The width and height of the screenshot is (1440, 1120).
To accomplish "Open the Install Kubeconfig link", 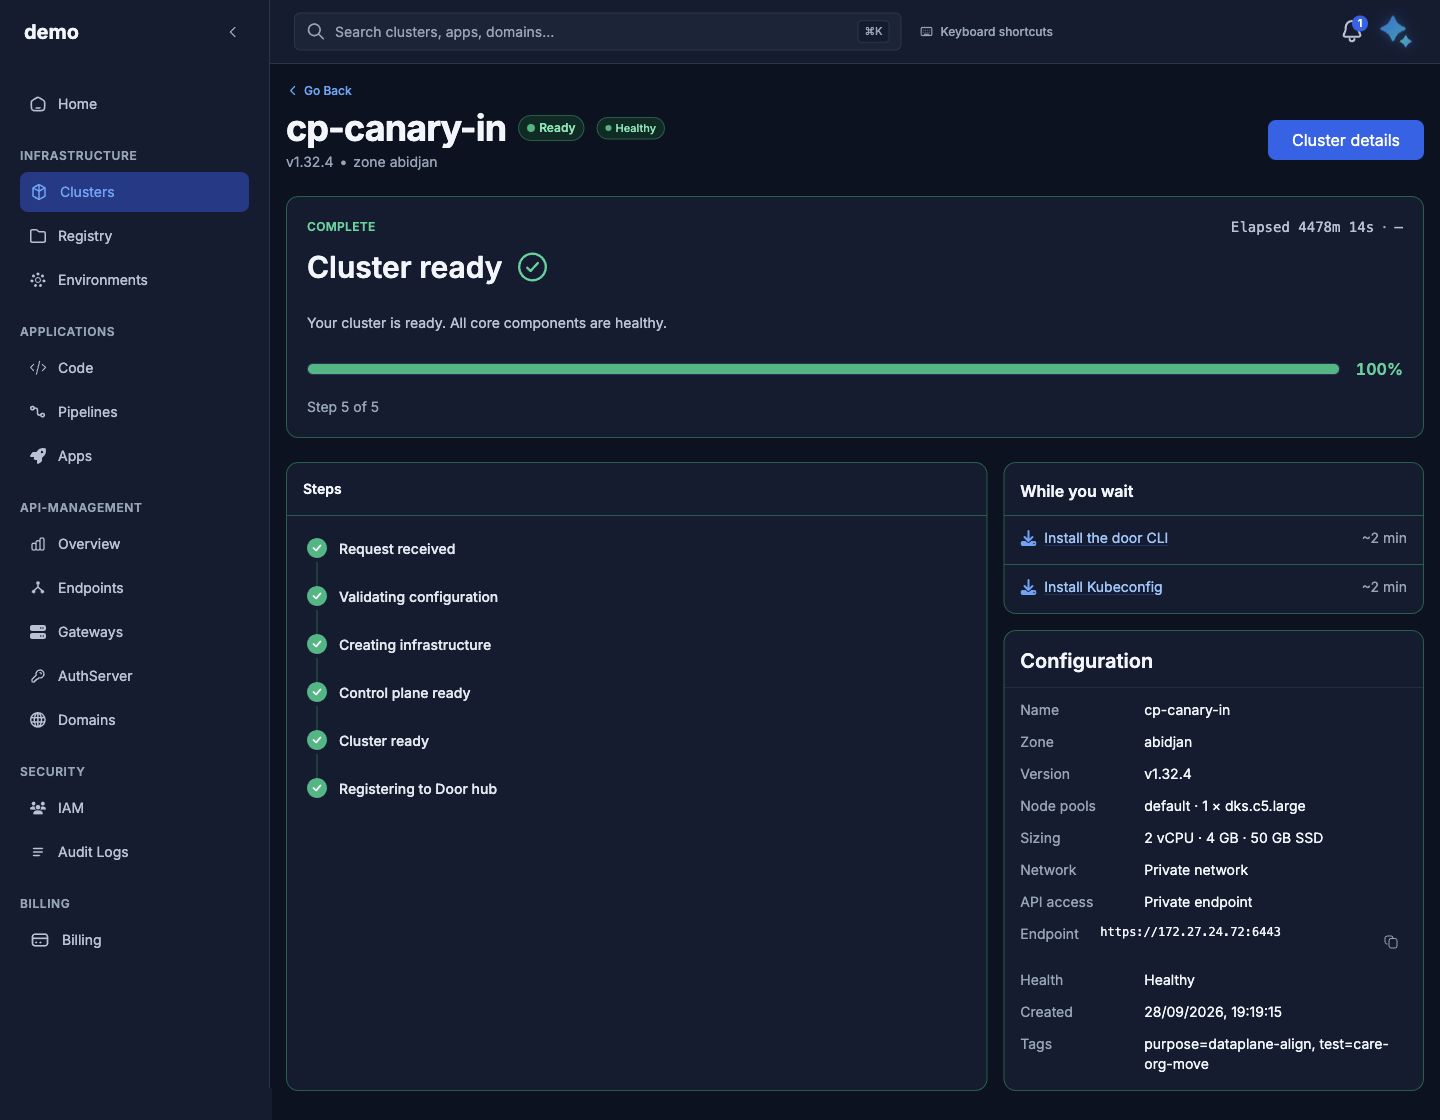I will 1103,587.
